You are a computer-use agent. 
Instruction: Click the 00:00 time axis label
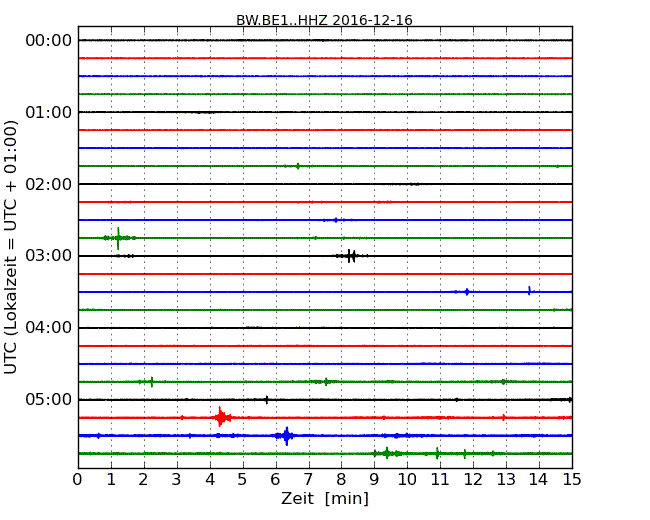pyautogui.click(x=49, y=41)
